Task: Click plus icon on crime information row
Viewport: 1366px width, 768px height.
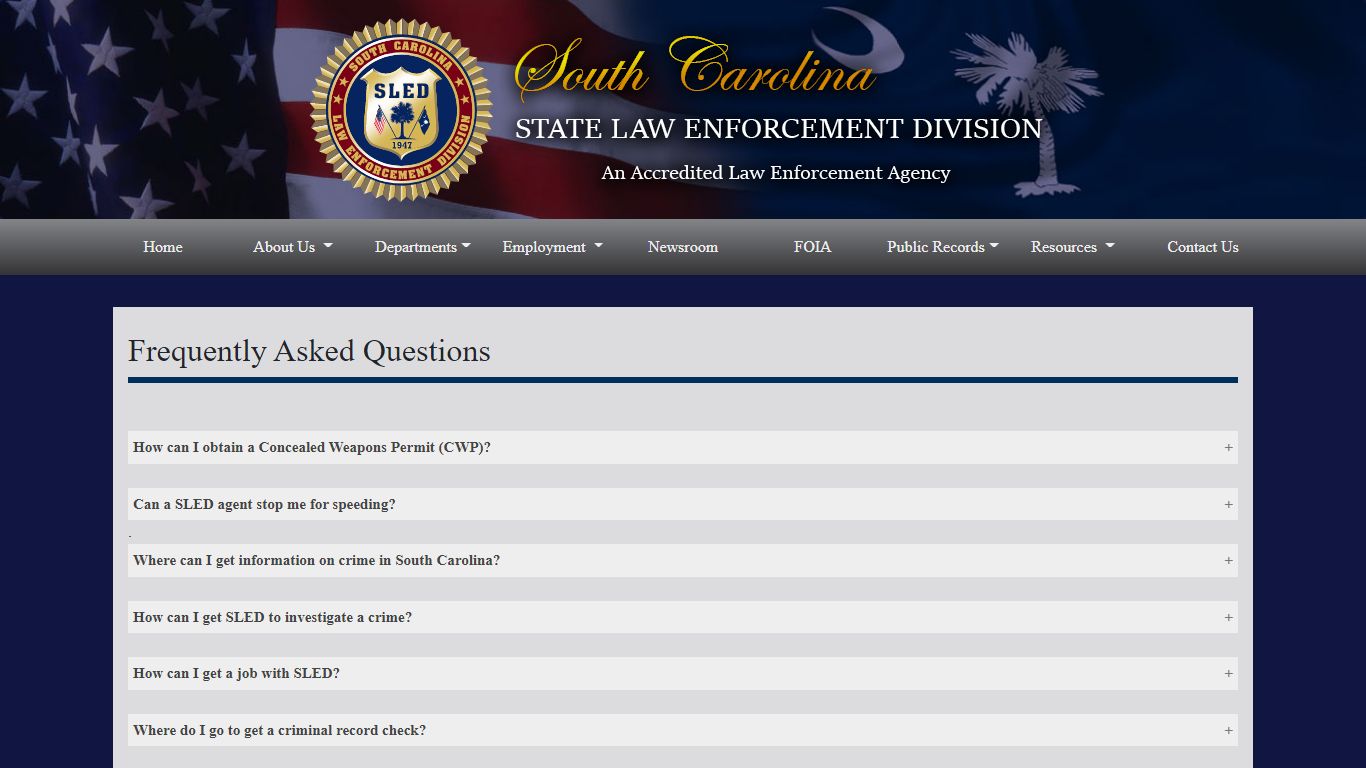Action: [x=1228, y=560]
